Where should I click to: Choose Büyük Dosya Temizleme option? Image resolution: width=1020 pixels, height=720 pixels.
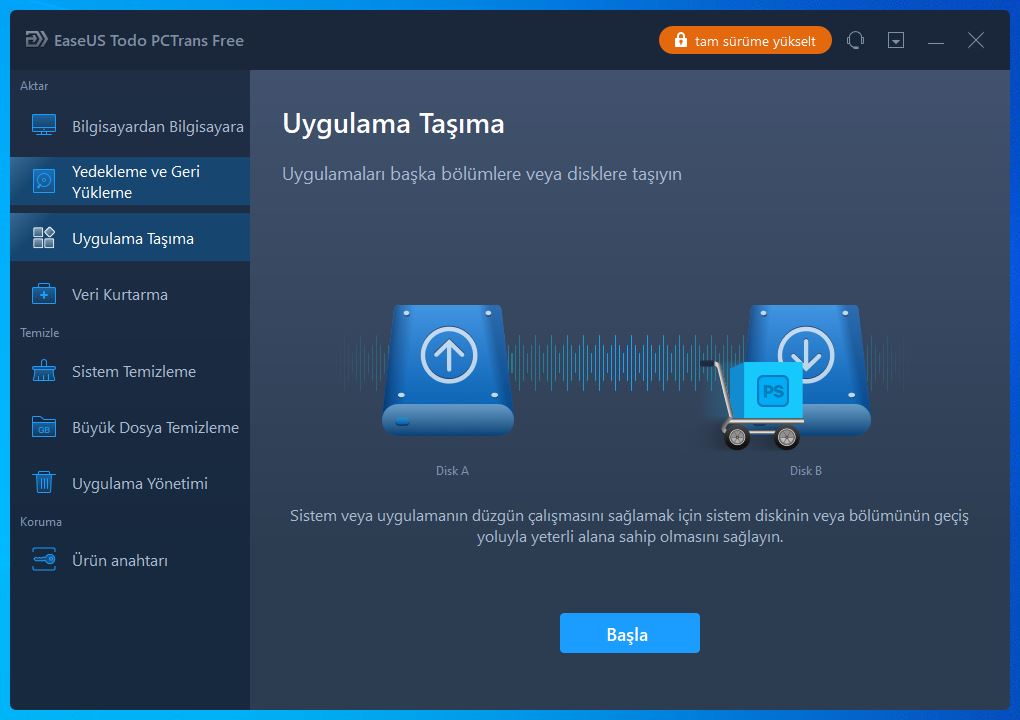pyautogui.click(x=130, y=427)
